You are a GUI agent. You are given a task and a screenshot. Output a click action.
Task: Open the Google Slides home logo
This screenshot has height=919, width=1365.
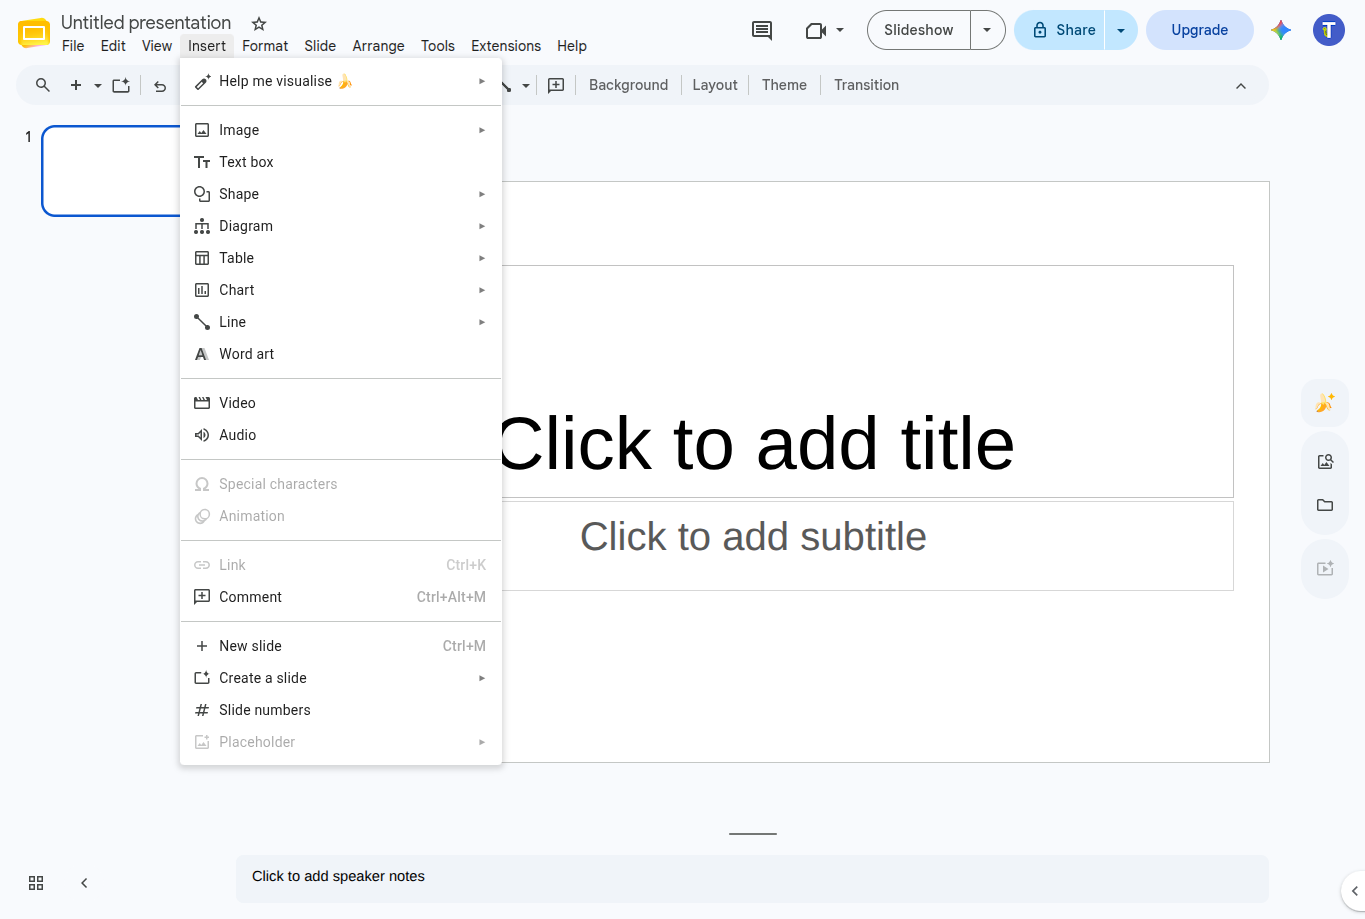tap(34, 33)
